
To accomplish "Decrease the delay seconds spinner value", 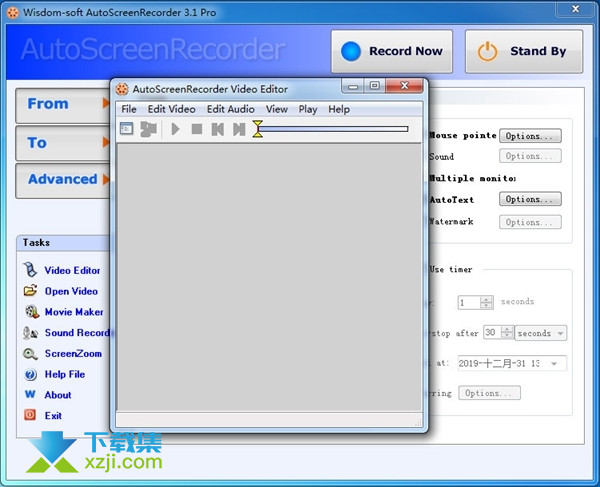I will [486, 306].
